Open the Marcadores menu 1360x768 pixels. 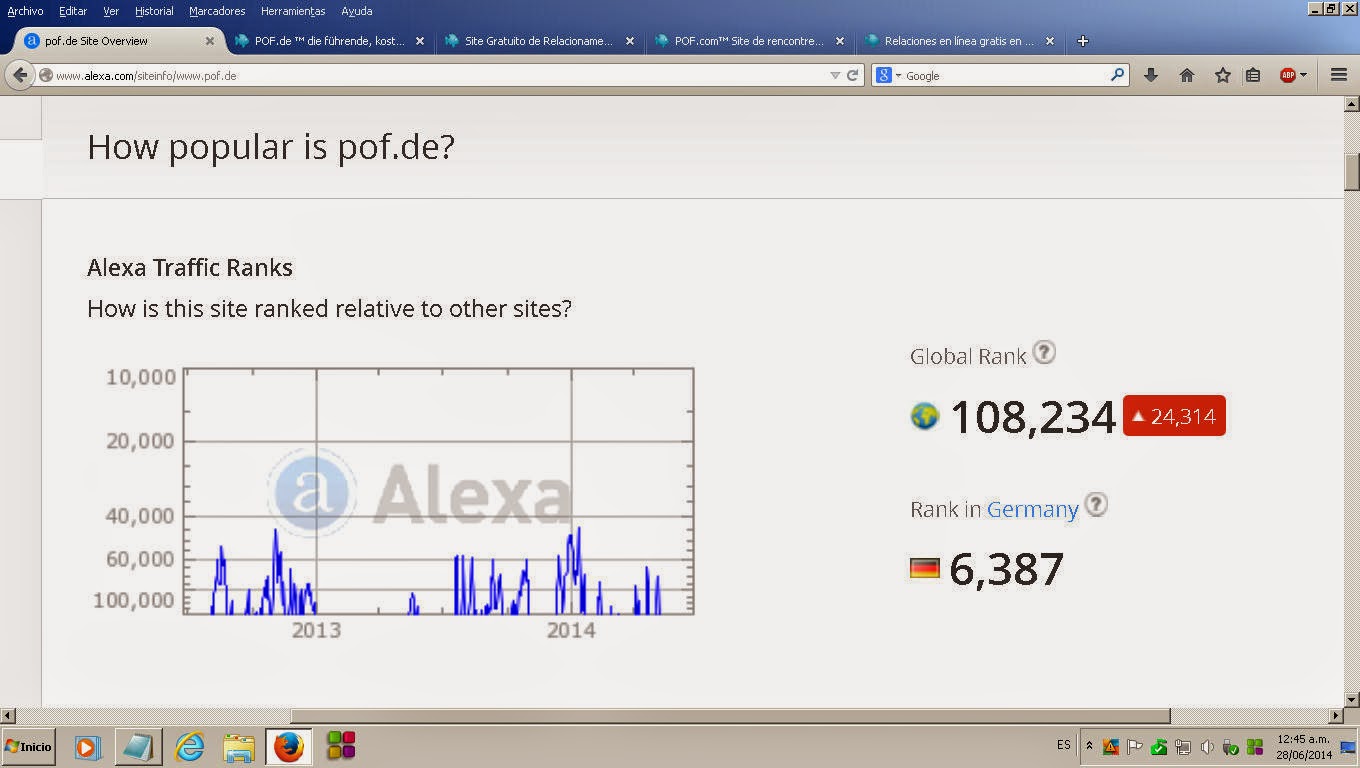[x=217, y=11]
